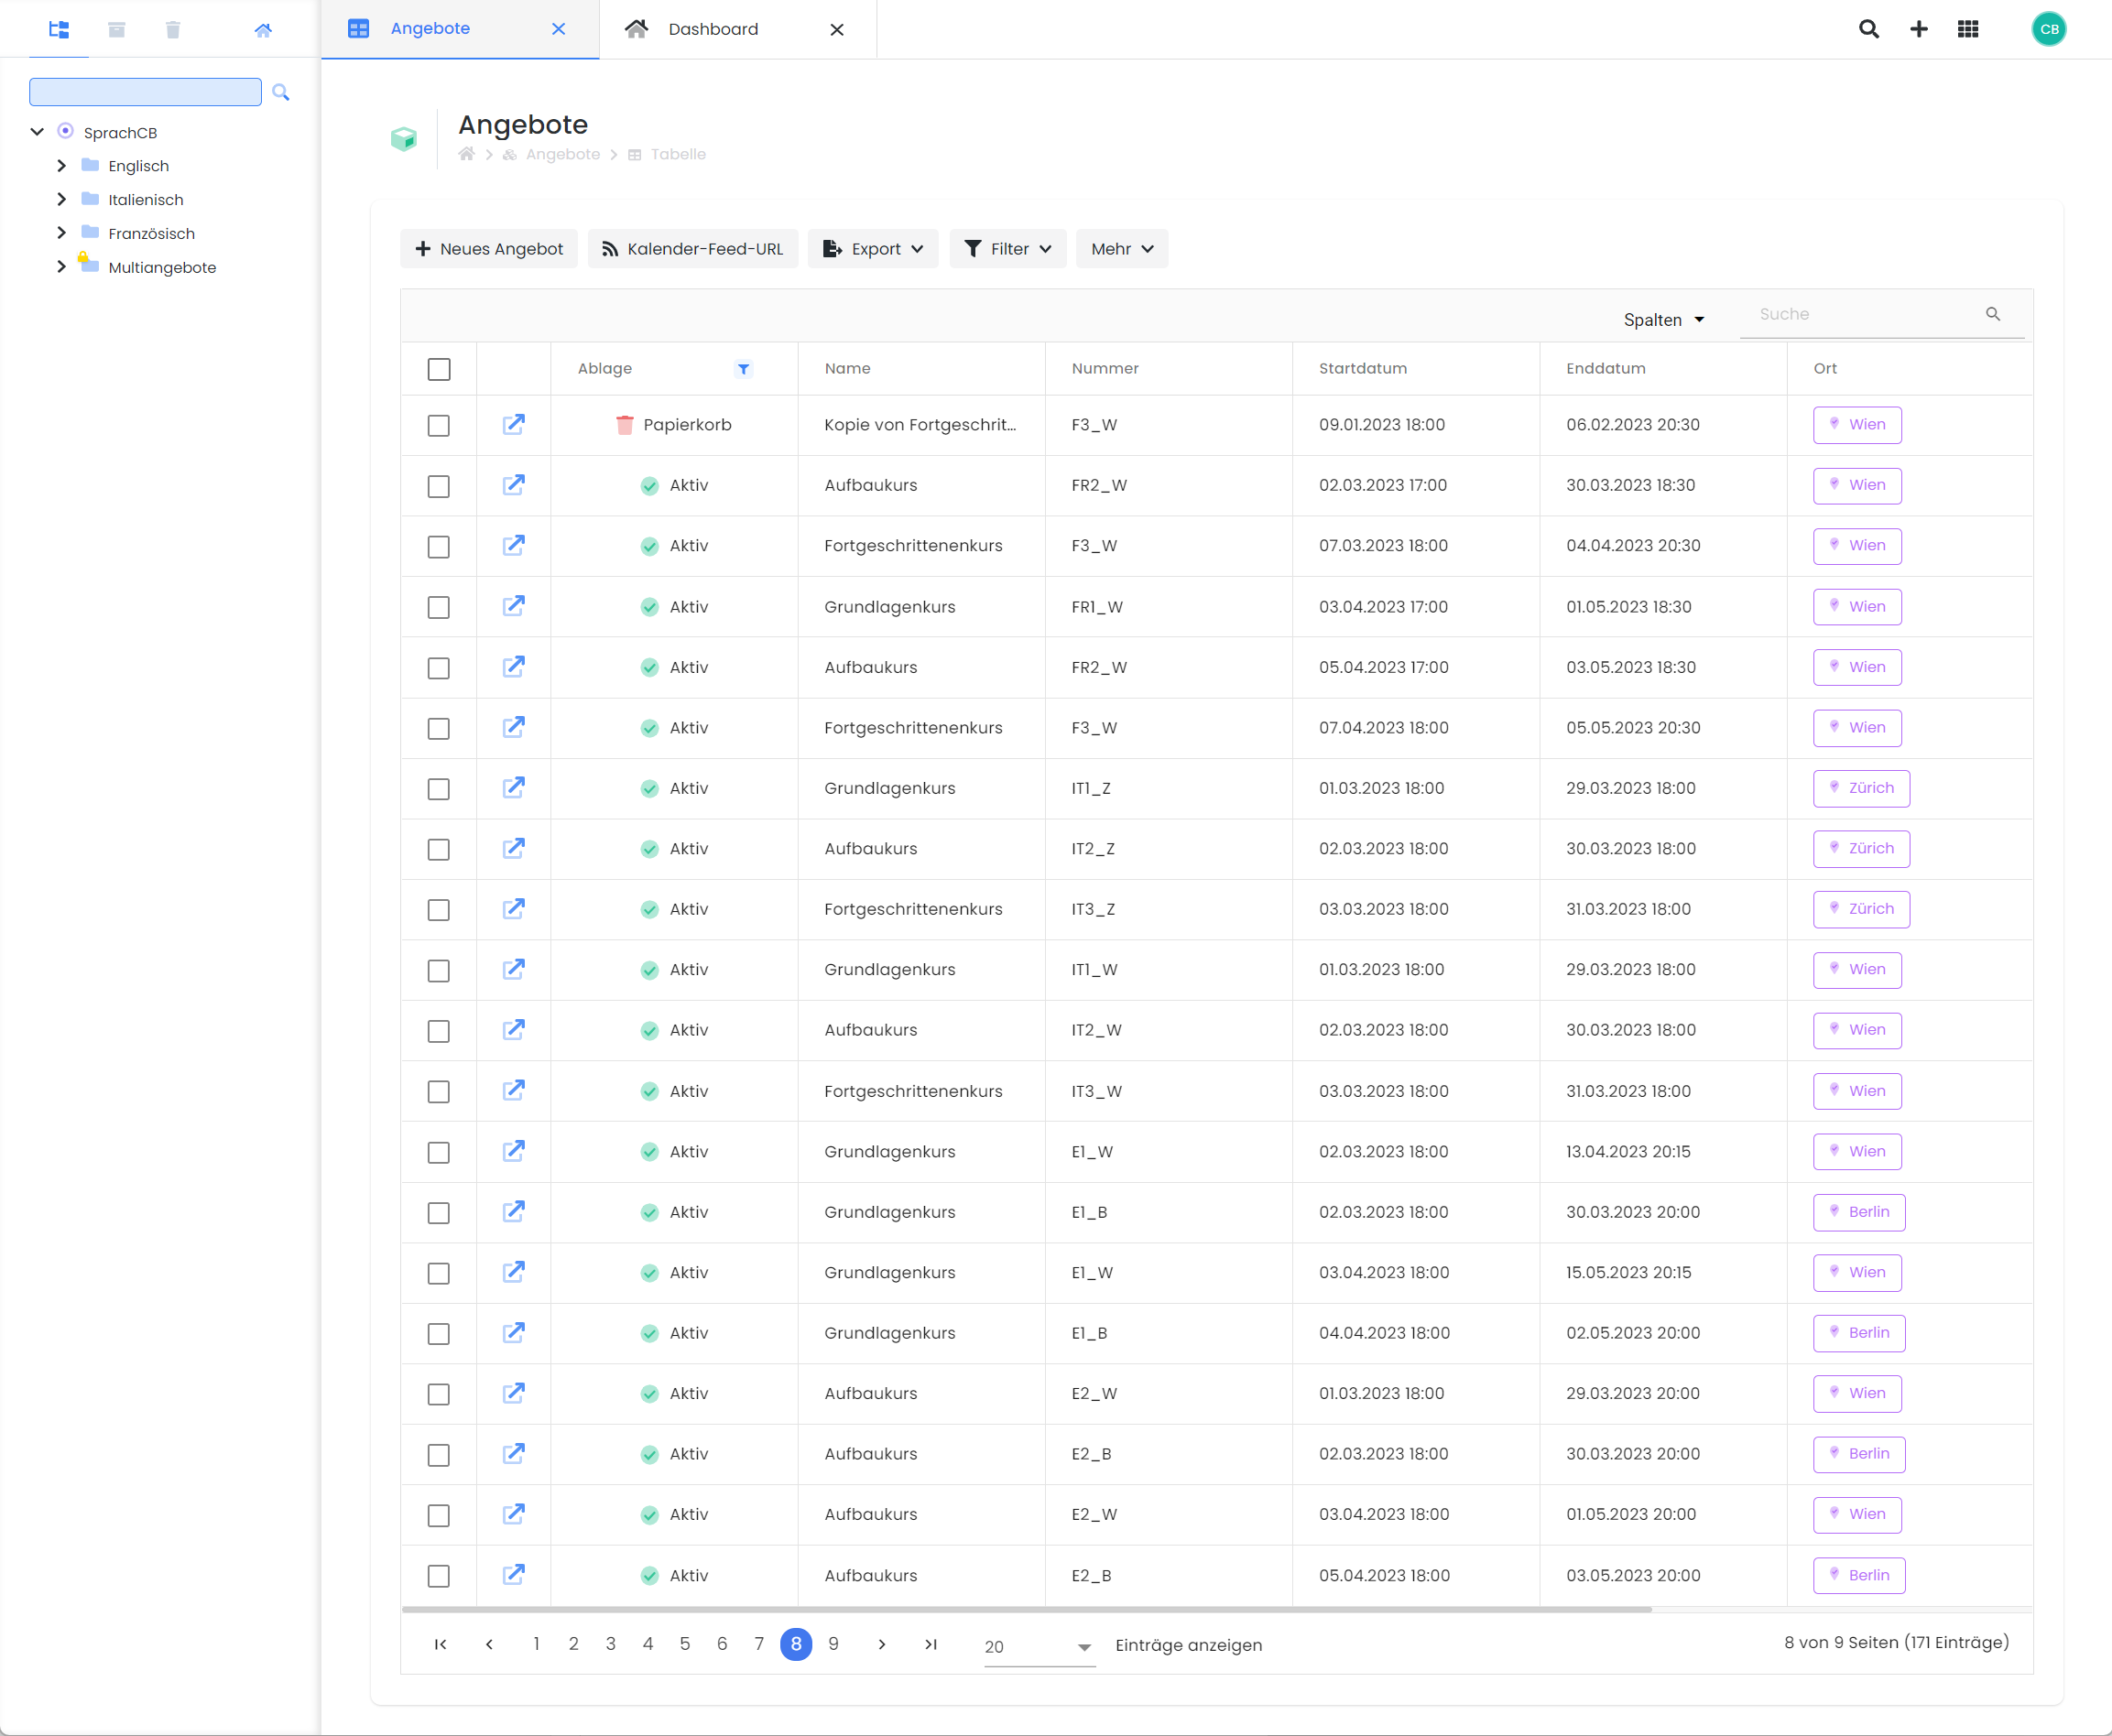Open the Spalten columns dropdown

pos(1664,320)
